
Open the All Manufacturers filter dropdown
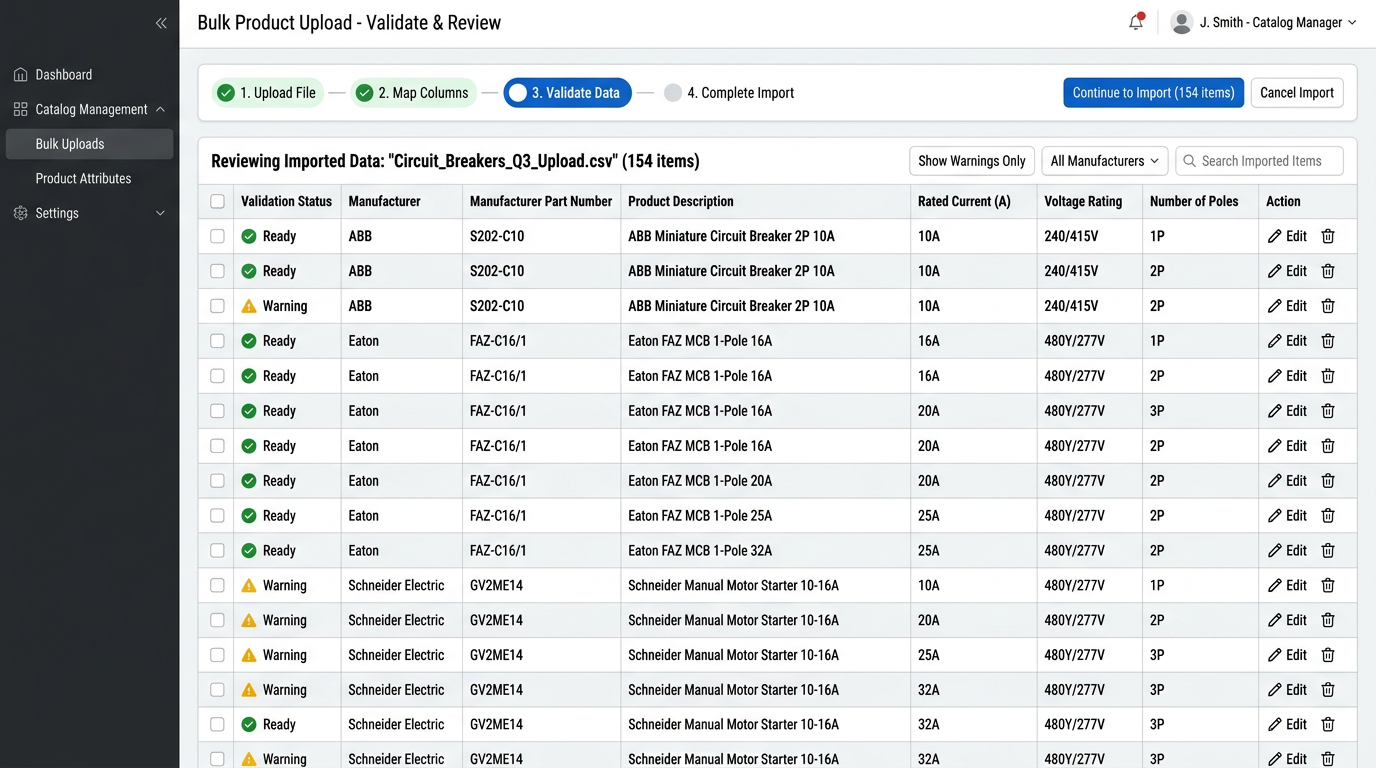1104,161
